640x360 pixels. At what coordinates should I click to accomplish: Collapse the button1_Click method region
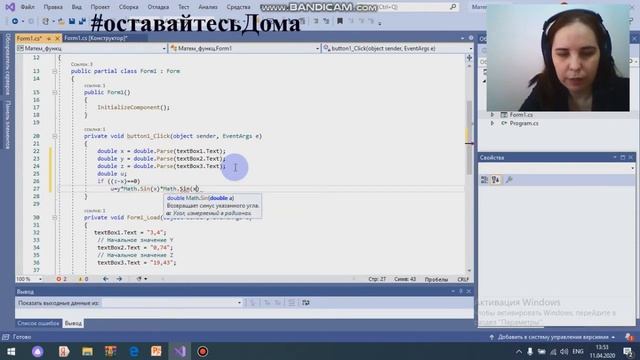tap(54, 136)
